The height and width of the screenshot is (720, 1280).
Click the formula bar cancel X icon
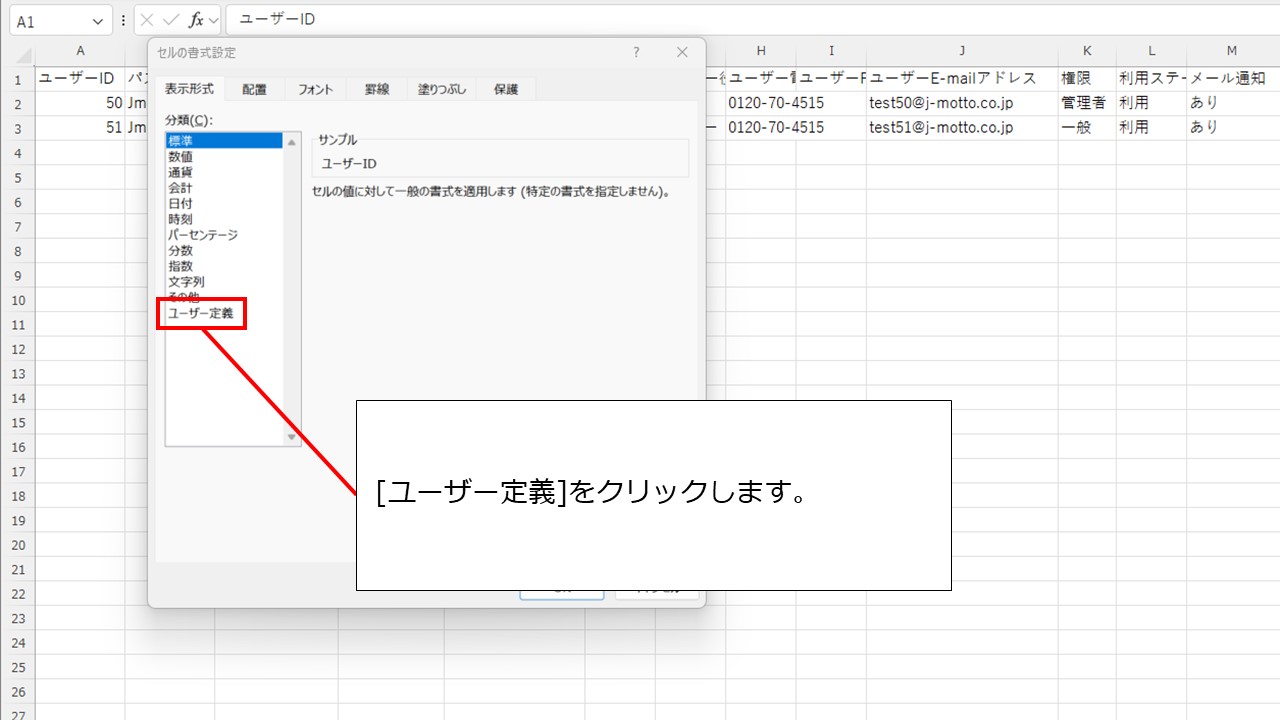pyautogui.click(x=147, y=20)
